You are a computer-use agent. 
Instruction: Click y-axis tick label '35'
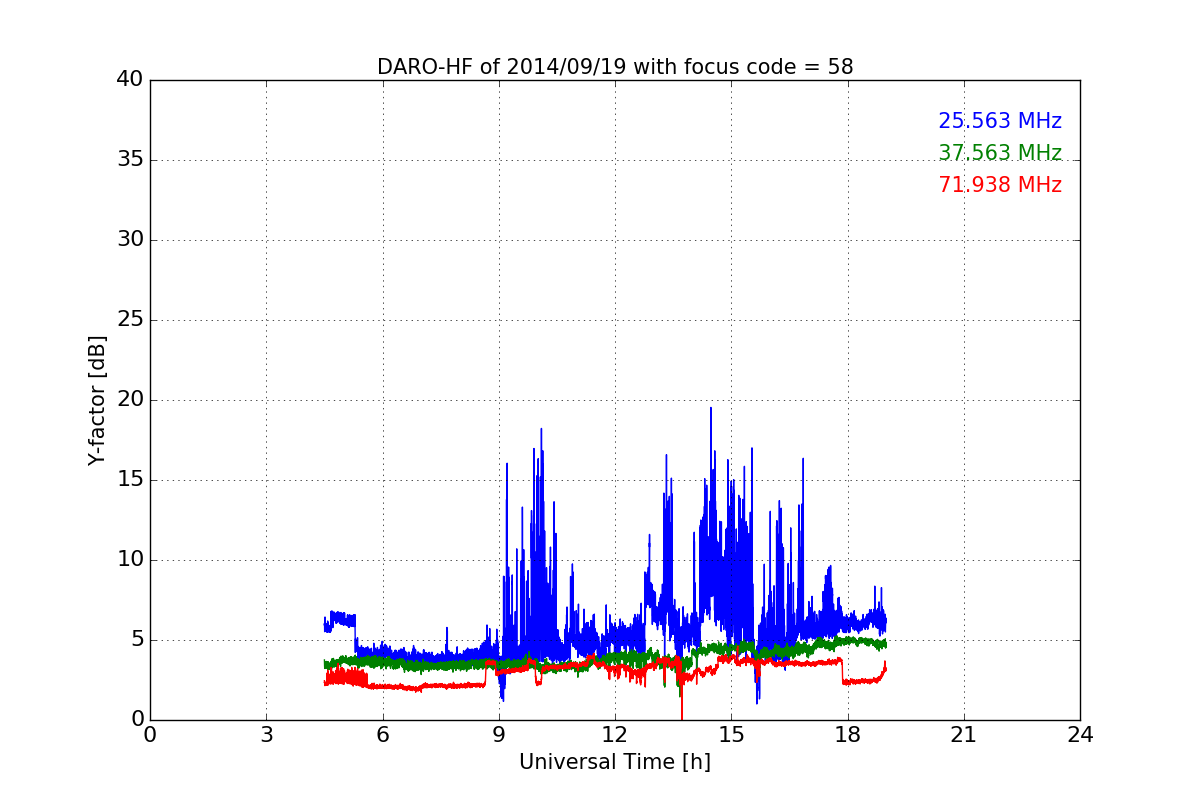pos(130,160)
